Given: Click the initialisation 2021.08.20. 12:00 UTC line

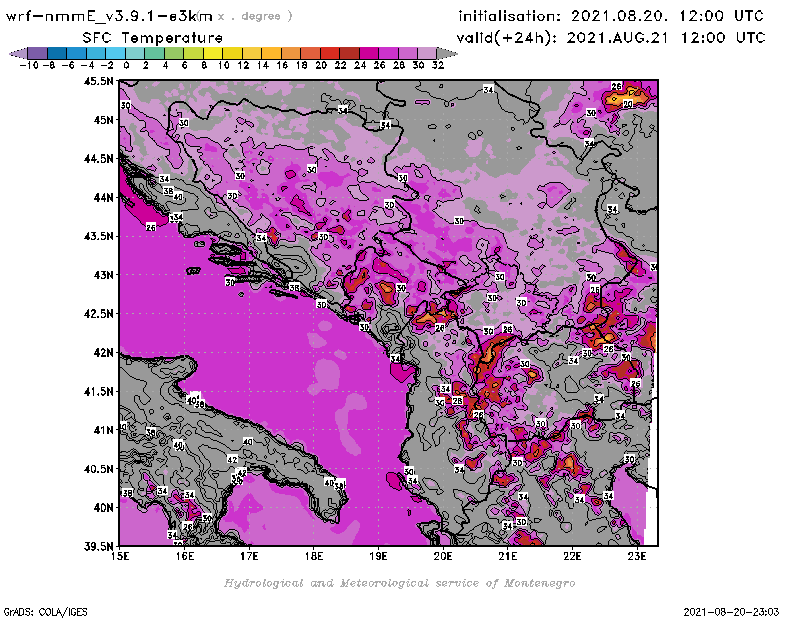Looking at the screenshot, I should click(611, 16).
